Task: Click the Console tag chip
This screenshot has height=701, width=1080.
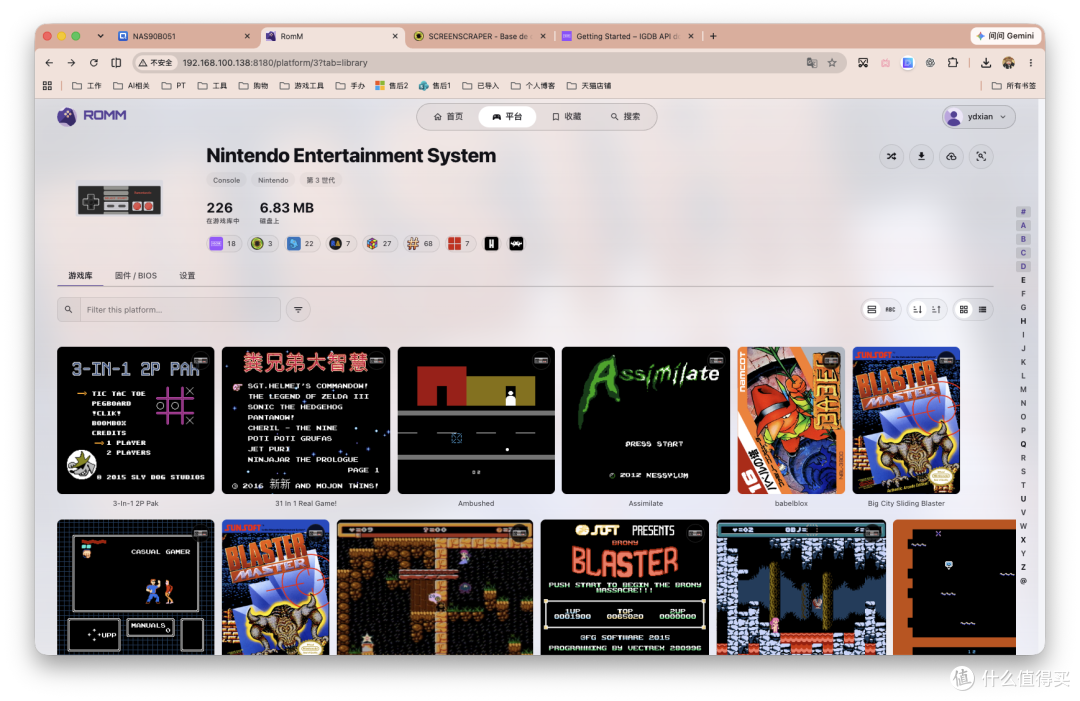Action: tap(227, 180)
